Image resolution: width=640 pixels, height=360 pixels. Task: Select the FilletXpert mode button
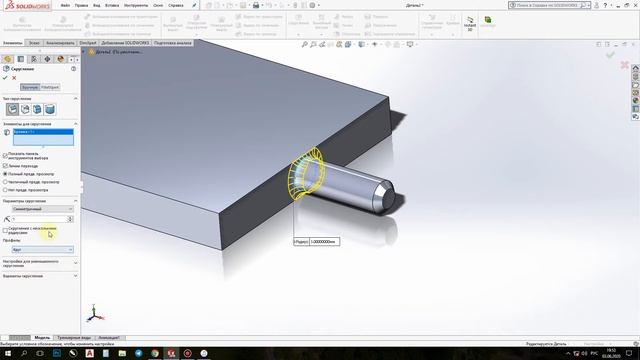point(50,87)
